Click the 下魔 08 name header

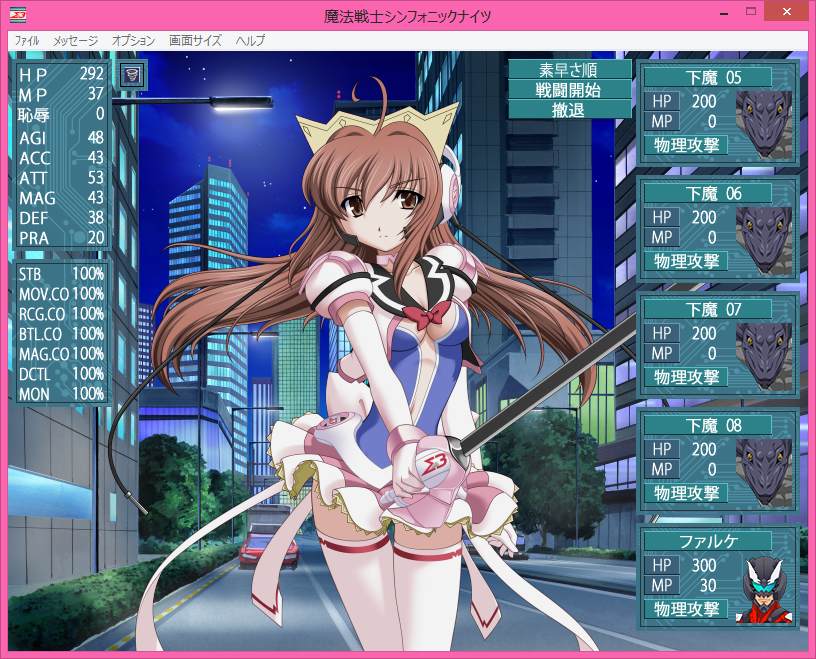click(x=708, y=426)
